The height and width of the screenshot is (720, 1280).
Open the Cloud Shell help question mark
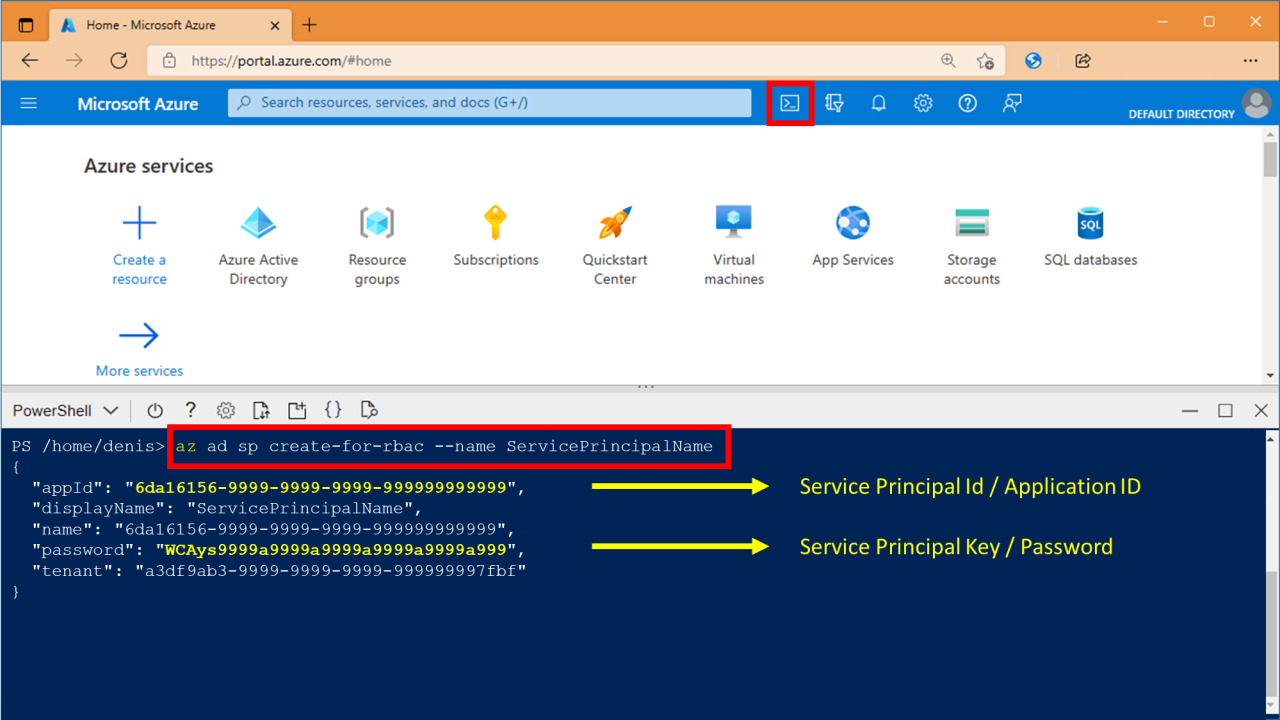click(x=190, y=410)
